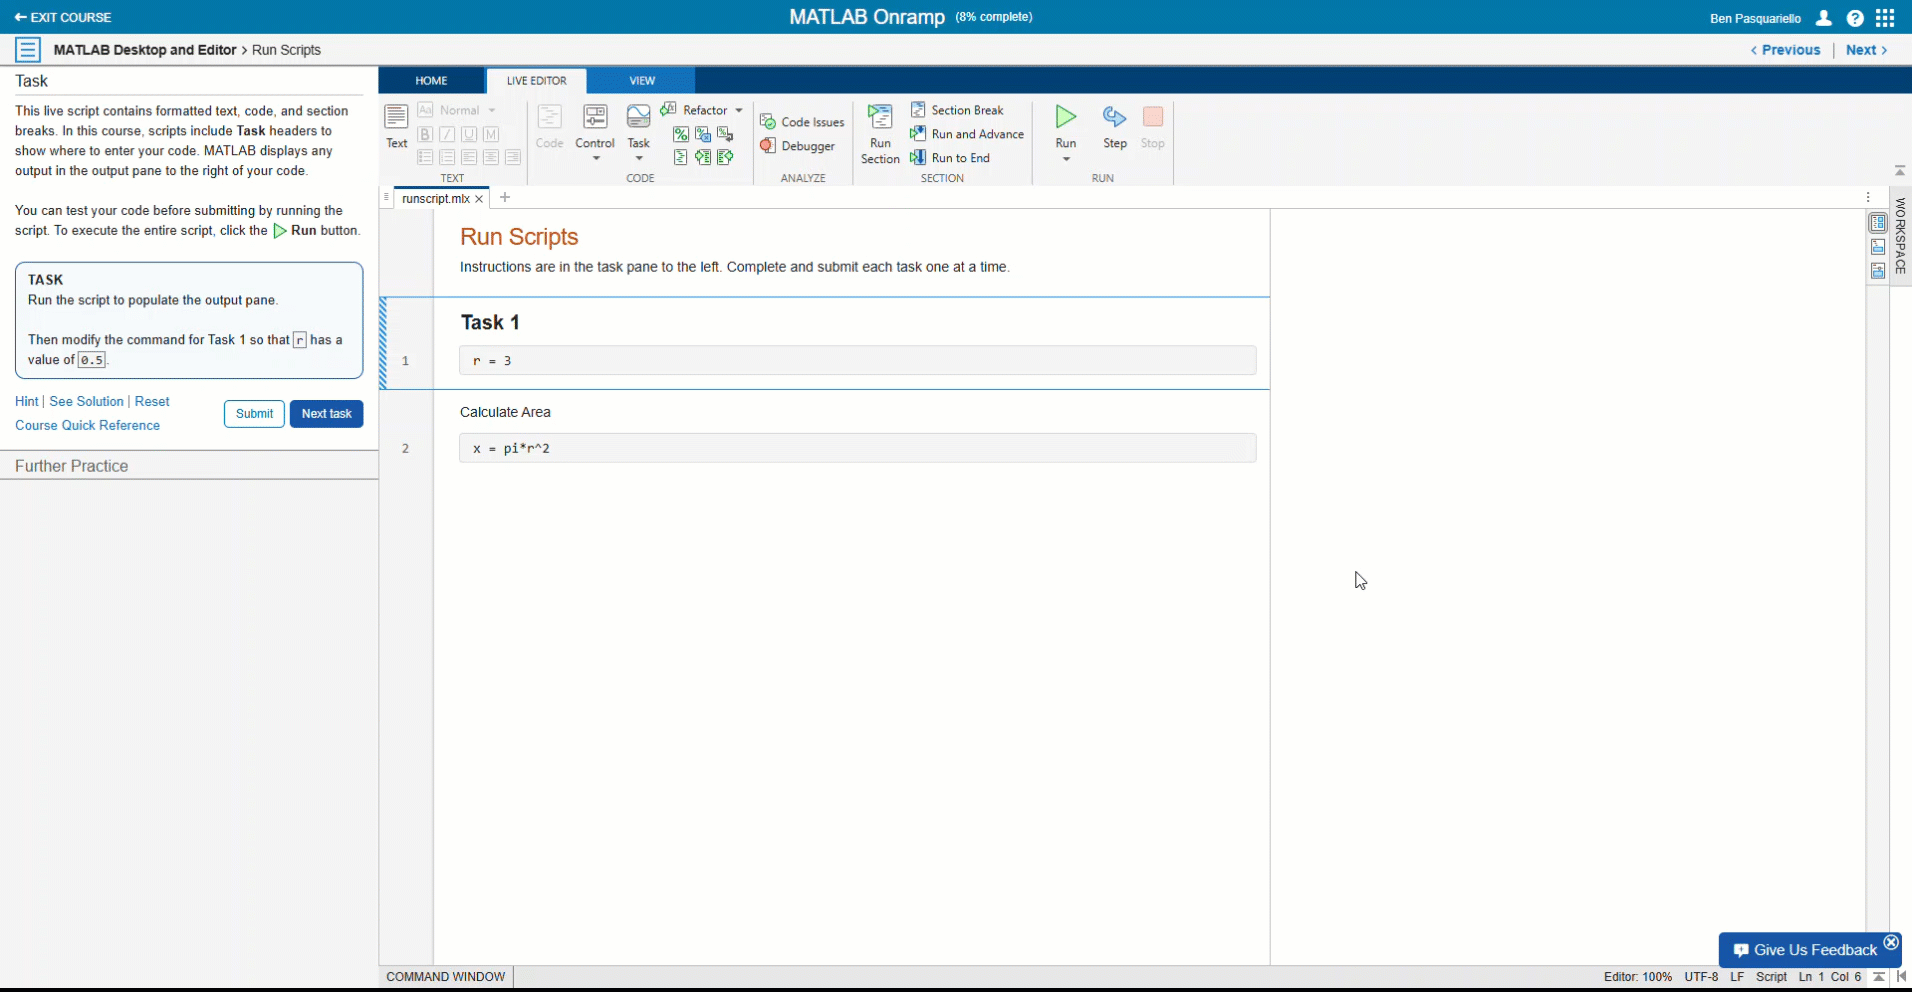Click the smart indent icon
Image resolution: width=1912 pixels, height=992 pixels.
point(681,157)
